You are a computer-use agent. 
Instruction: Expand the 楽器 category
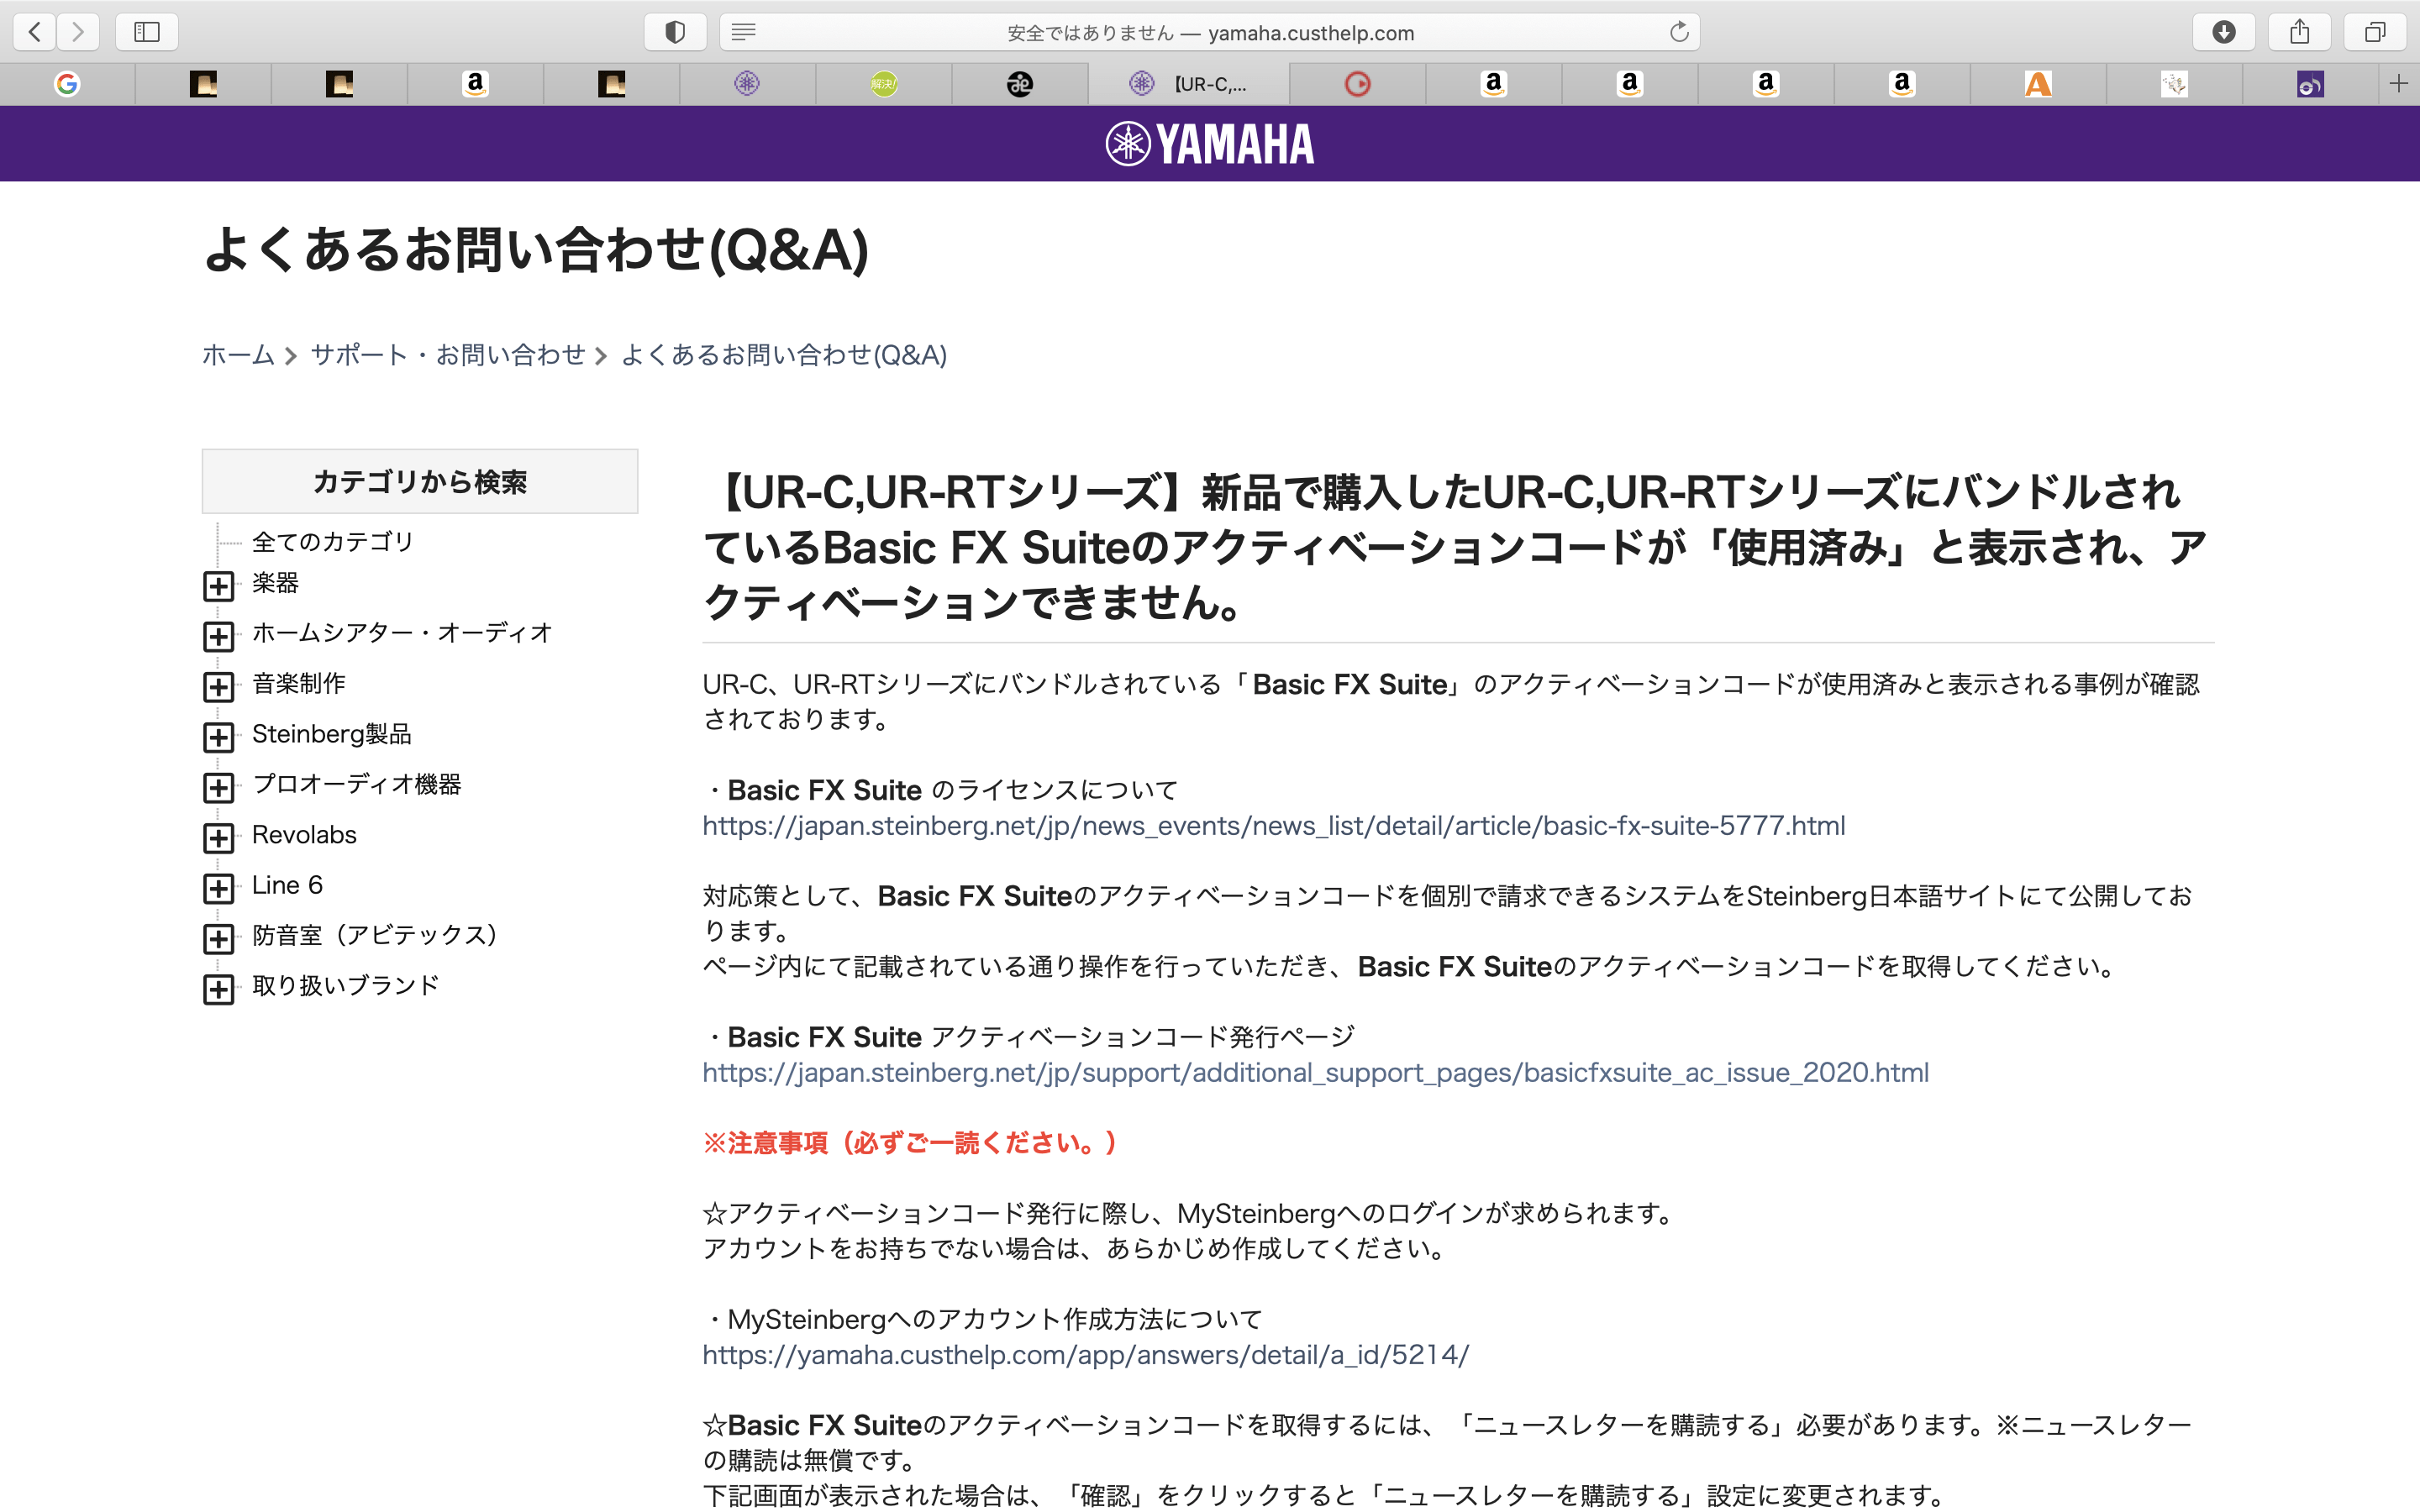[218, 586]
